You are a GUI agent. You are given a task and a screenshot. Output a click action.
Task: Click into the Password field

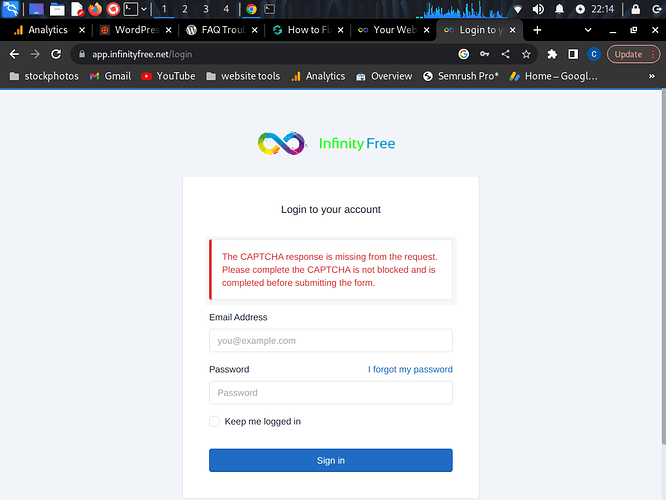click(x=330, y=393)
